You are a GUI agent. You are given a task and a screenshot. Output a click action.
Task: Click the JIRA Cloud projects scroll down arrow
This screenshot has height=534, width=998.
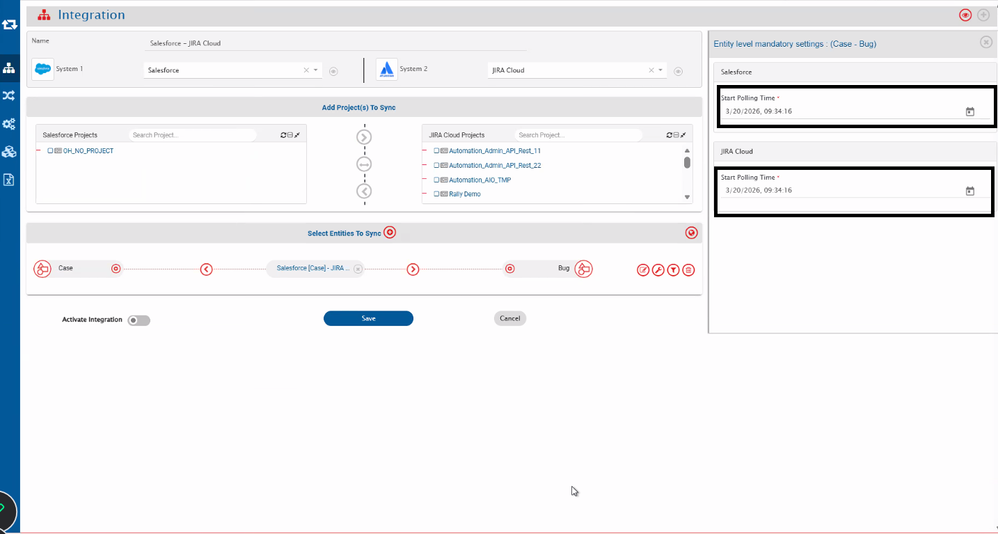tap(687, 197)
